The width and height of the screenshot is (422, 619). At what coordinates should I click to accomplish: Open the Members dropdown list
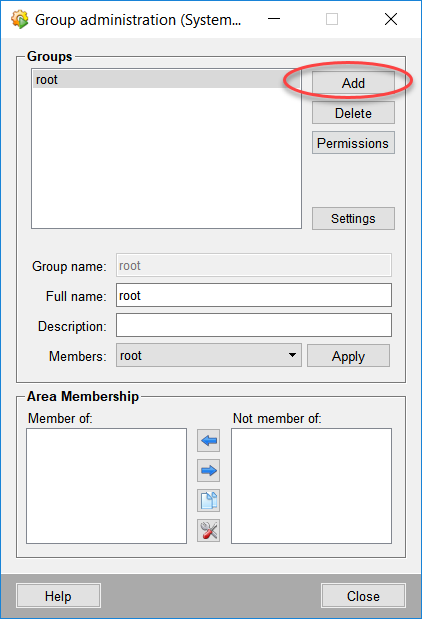(209, 355)
